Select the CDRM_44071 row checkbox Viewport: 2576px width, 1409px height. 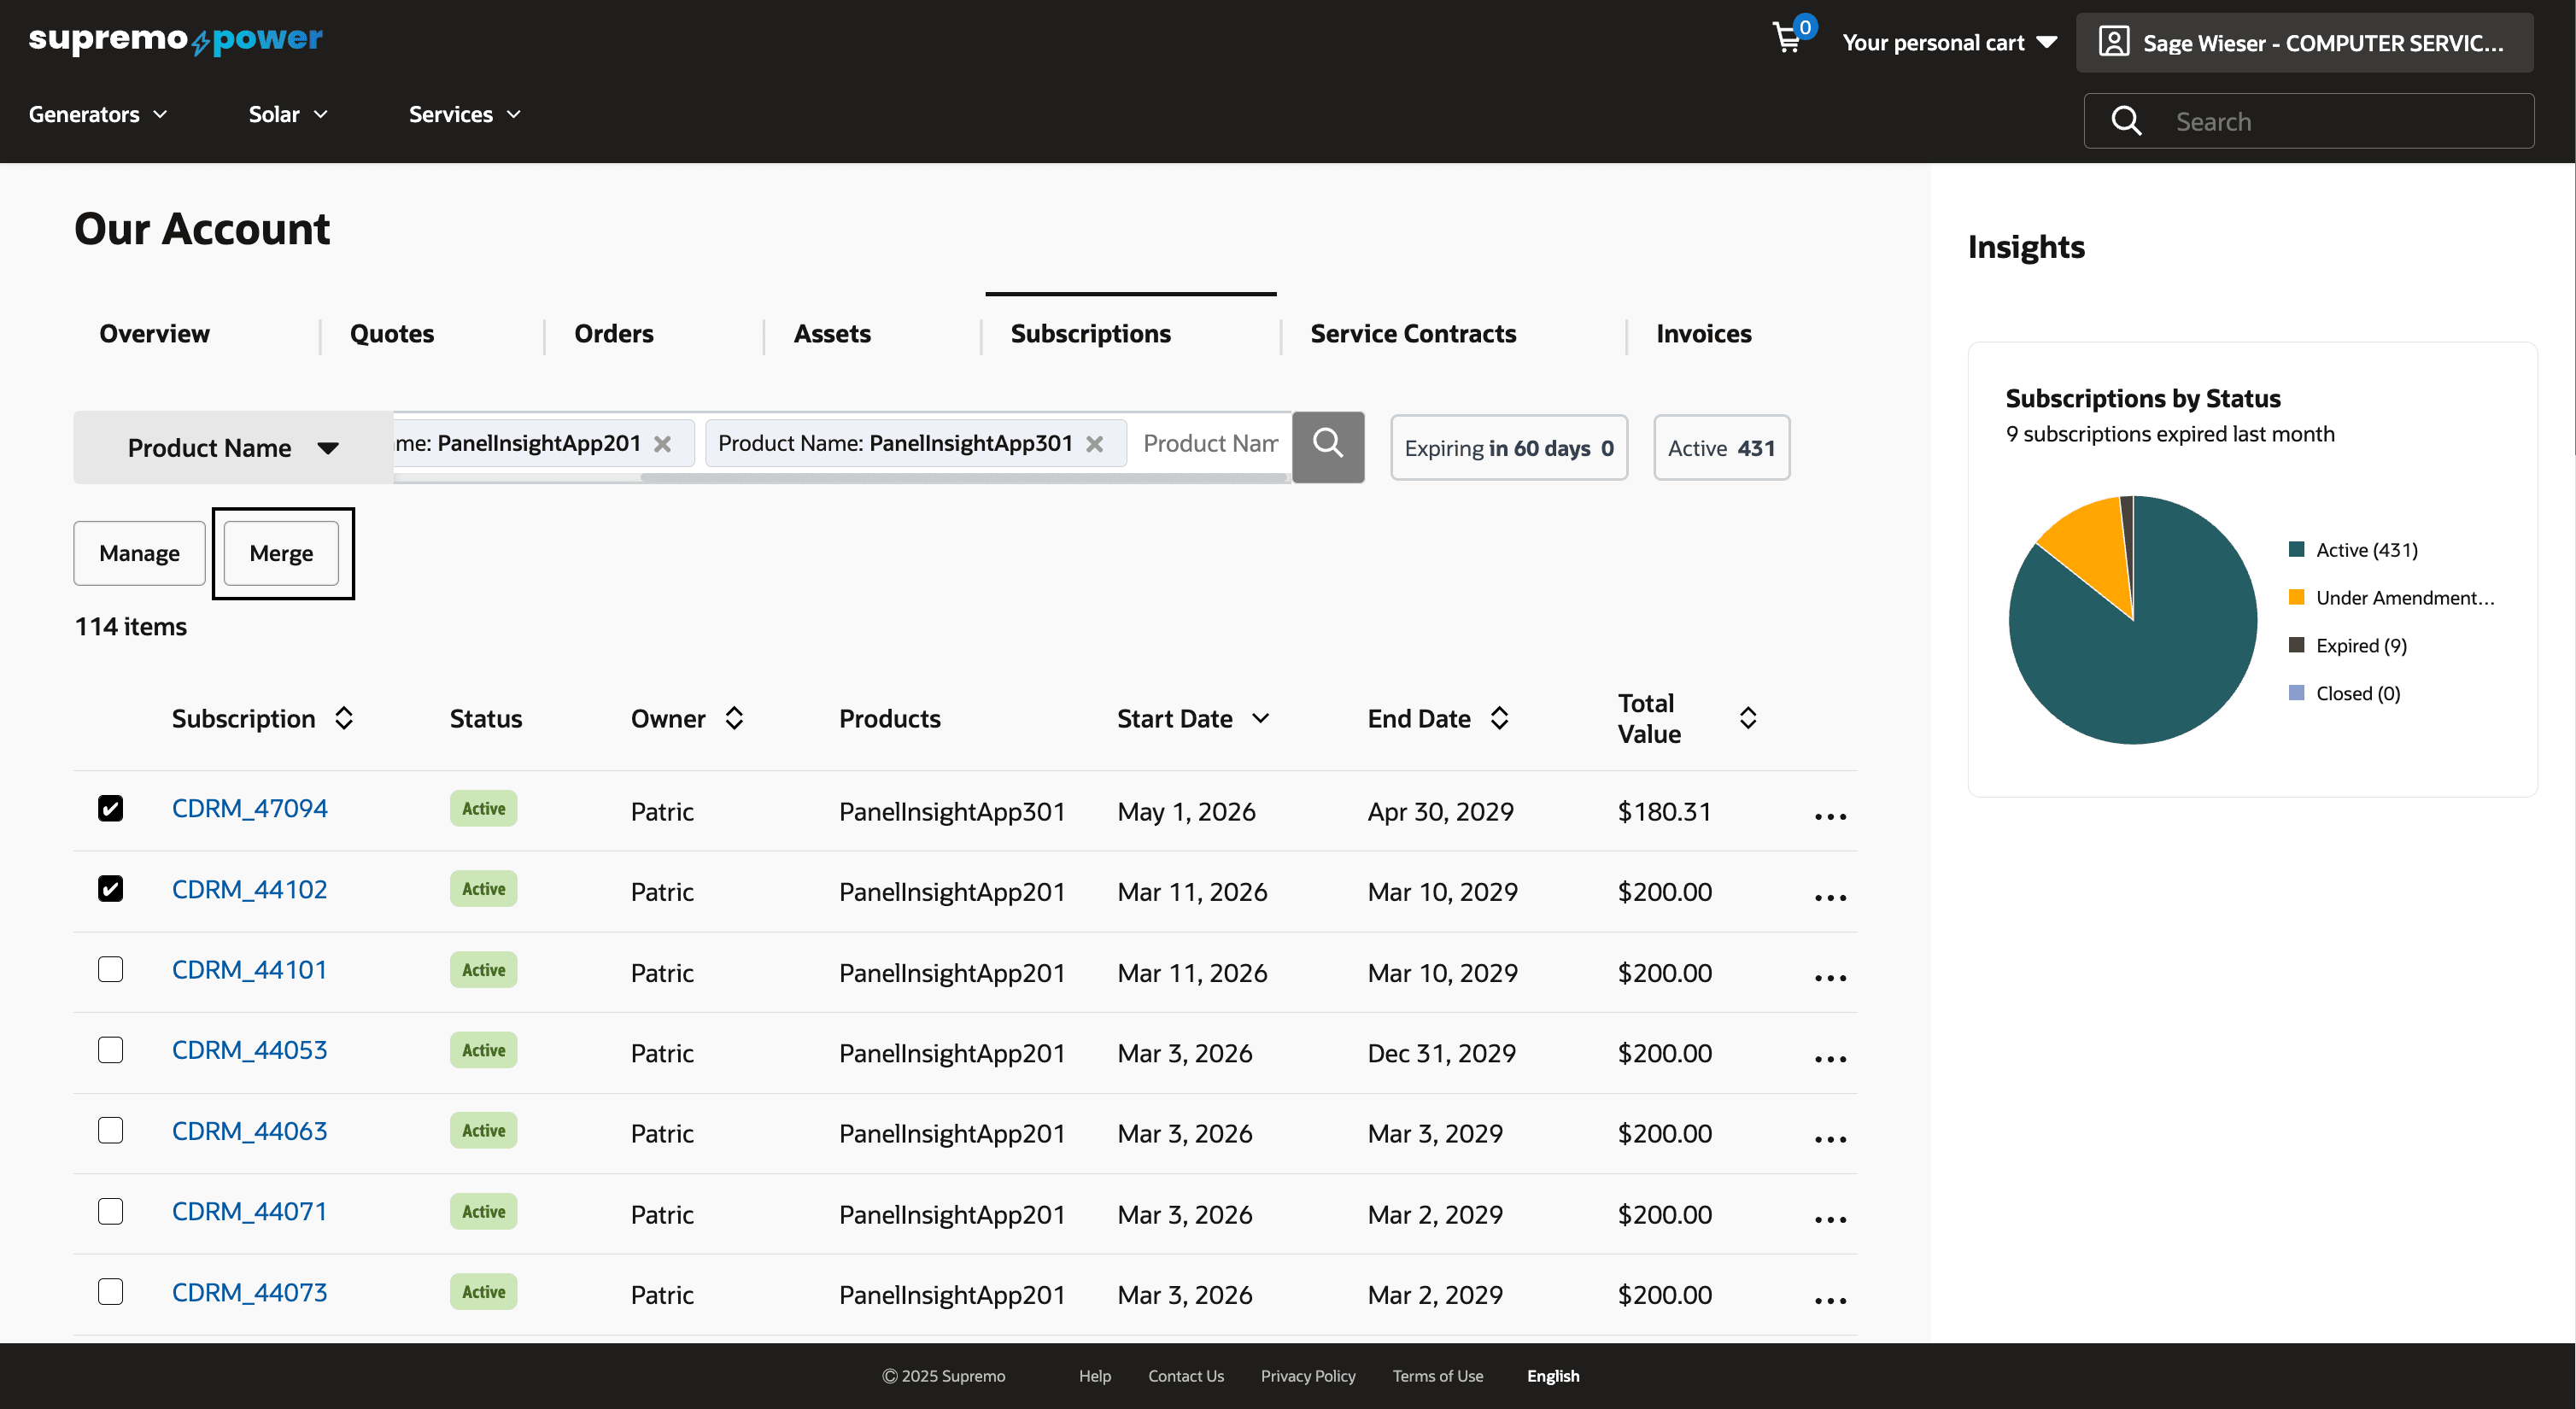(x=111, y=1211)
